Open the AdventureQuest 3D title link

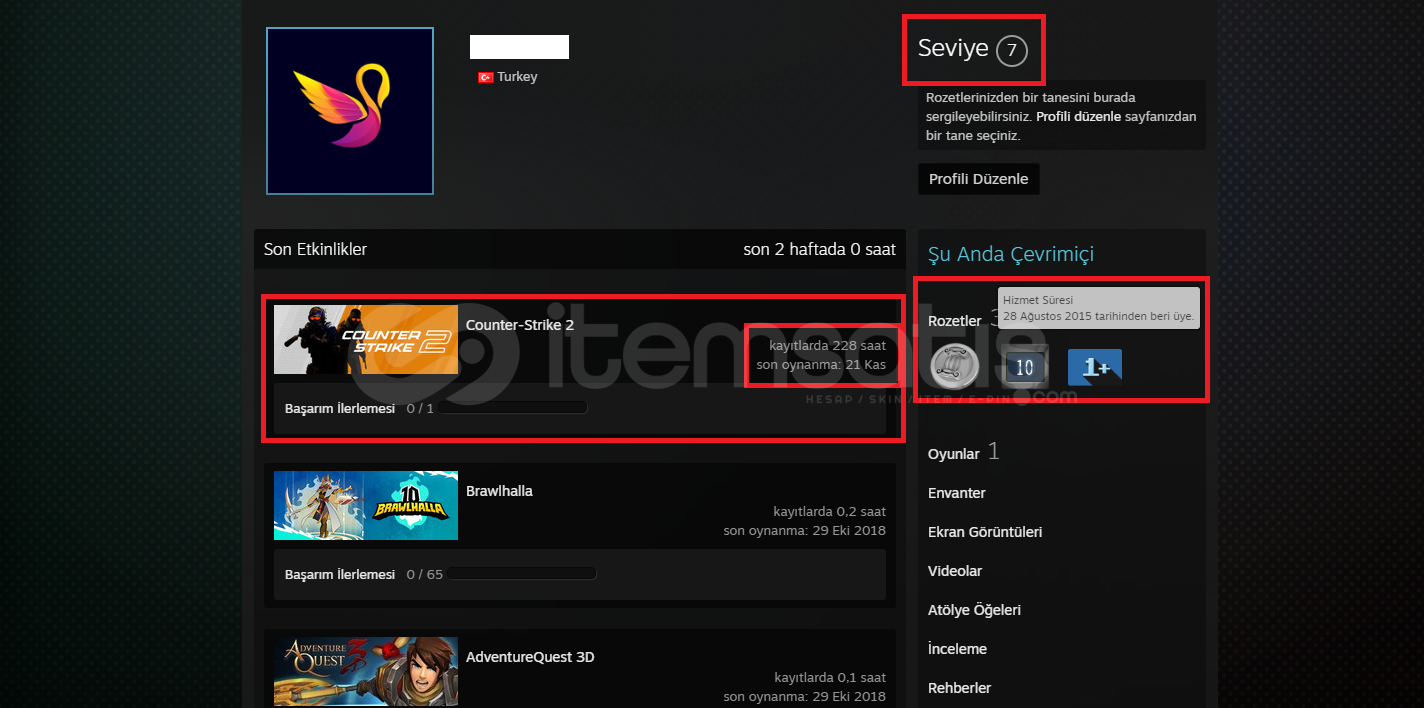530,657
